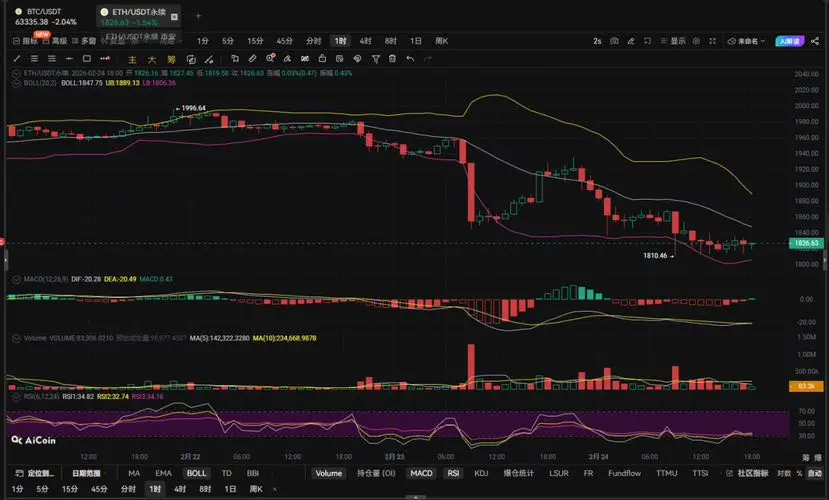Click the lock drawings icon
829x500 pixels.
point(322,59)
